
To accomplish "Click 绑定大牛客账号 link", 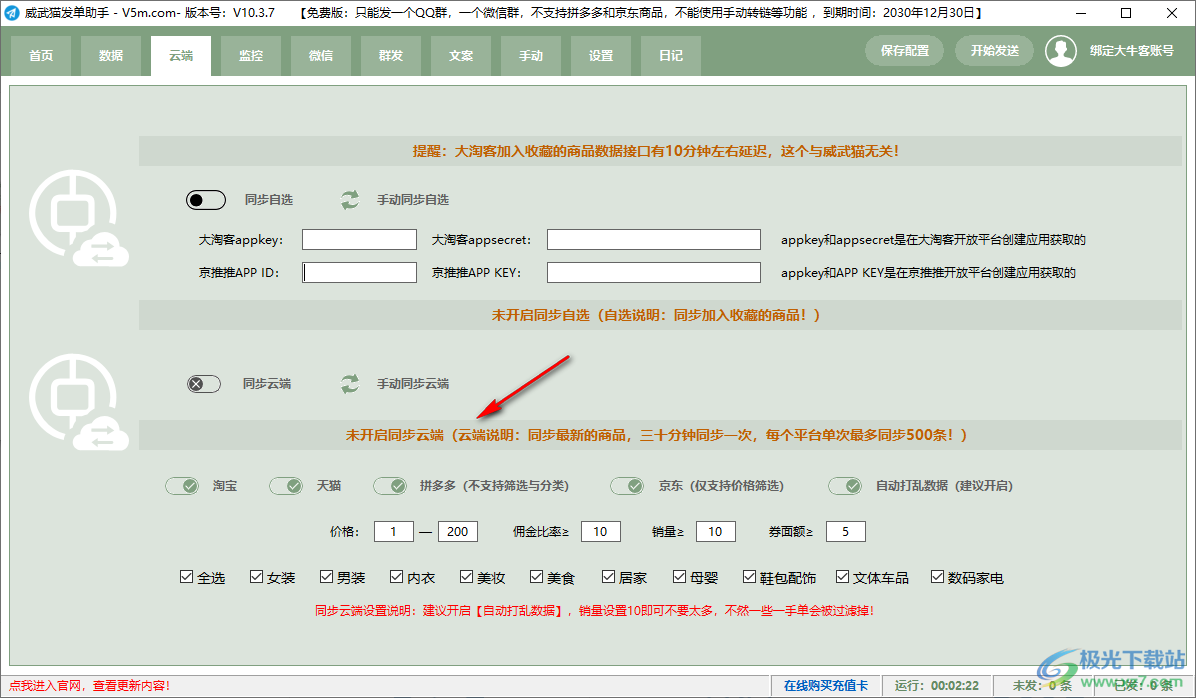I will pyautogui.click(x=1131, y=51).
